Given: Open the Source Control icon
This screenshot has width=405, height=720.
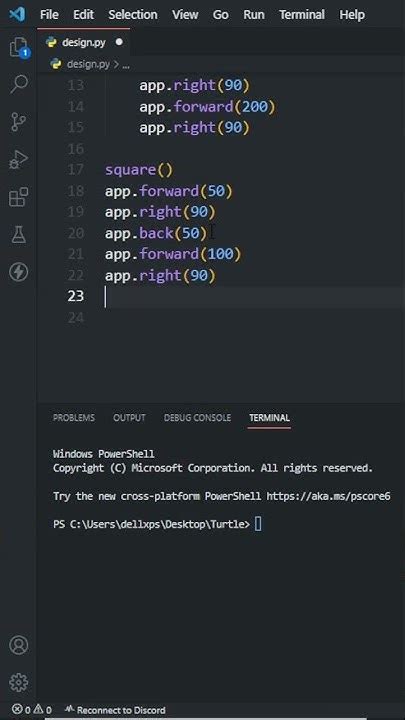Looking at the screenshot, I should click(19, 122).
